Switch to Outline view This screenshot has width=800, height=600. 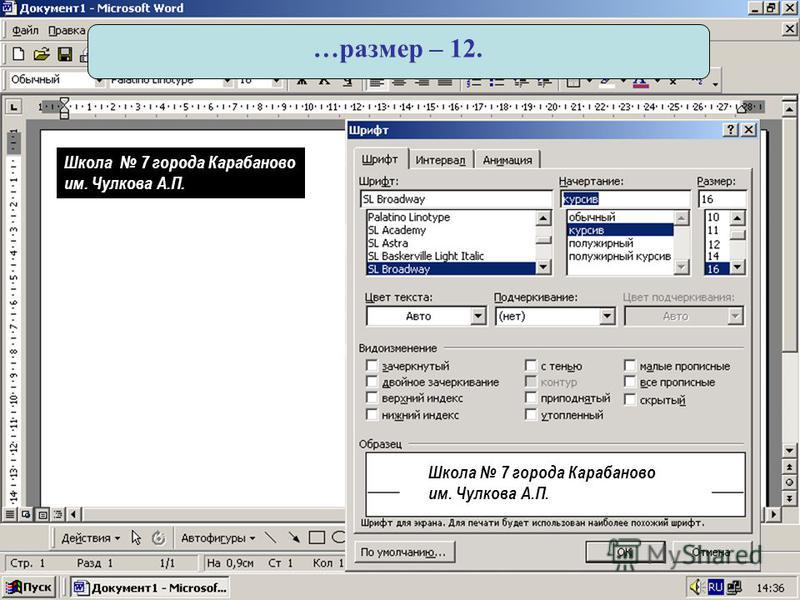tap(58, 514)
